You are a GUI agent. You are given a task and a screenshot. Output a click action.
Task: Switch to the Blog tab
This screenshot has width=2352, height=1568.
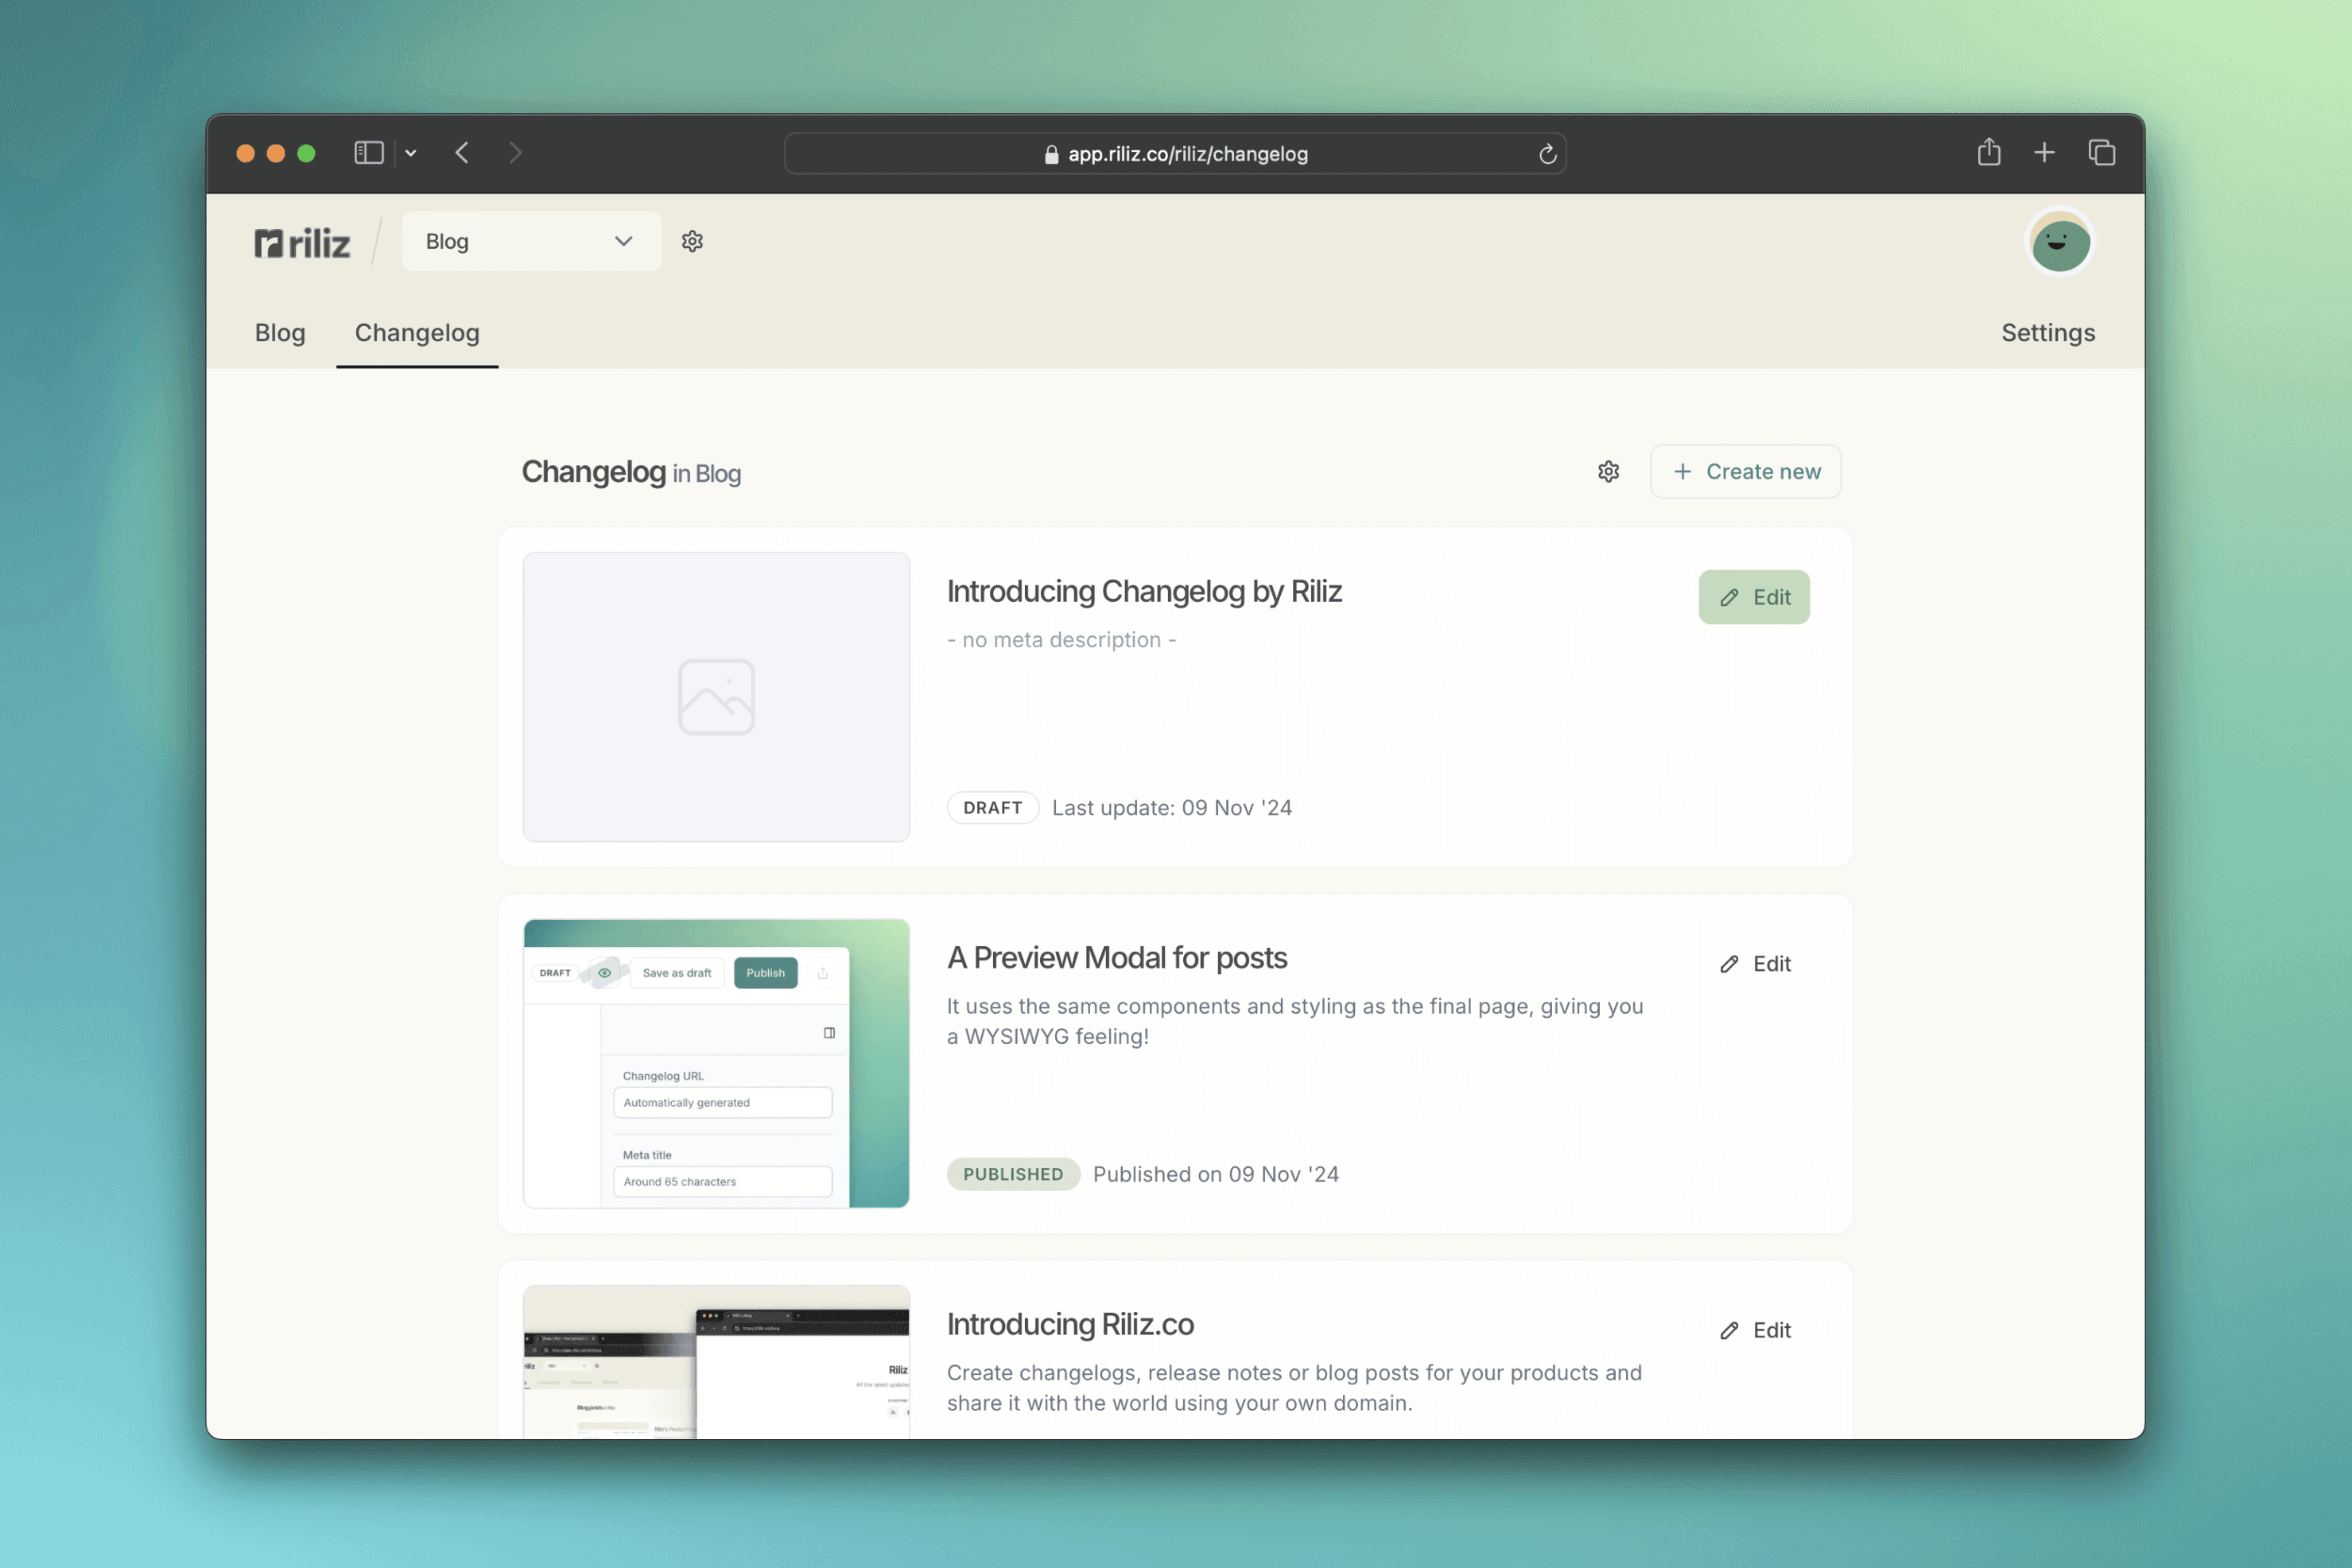pos(280,332)
